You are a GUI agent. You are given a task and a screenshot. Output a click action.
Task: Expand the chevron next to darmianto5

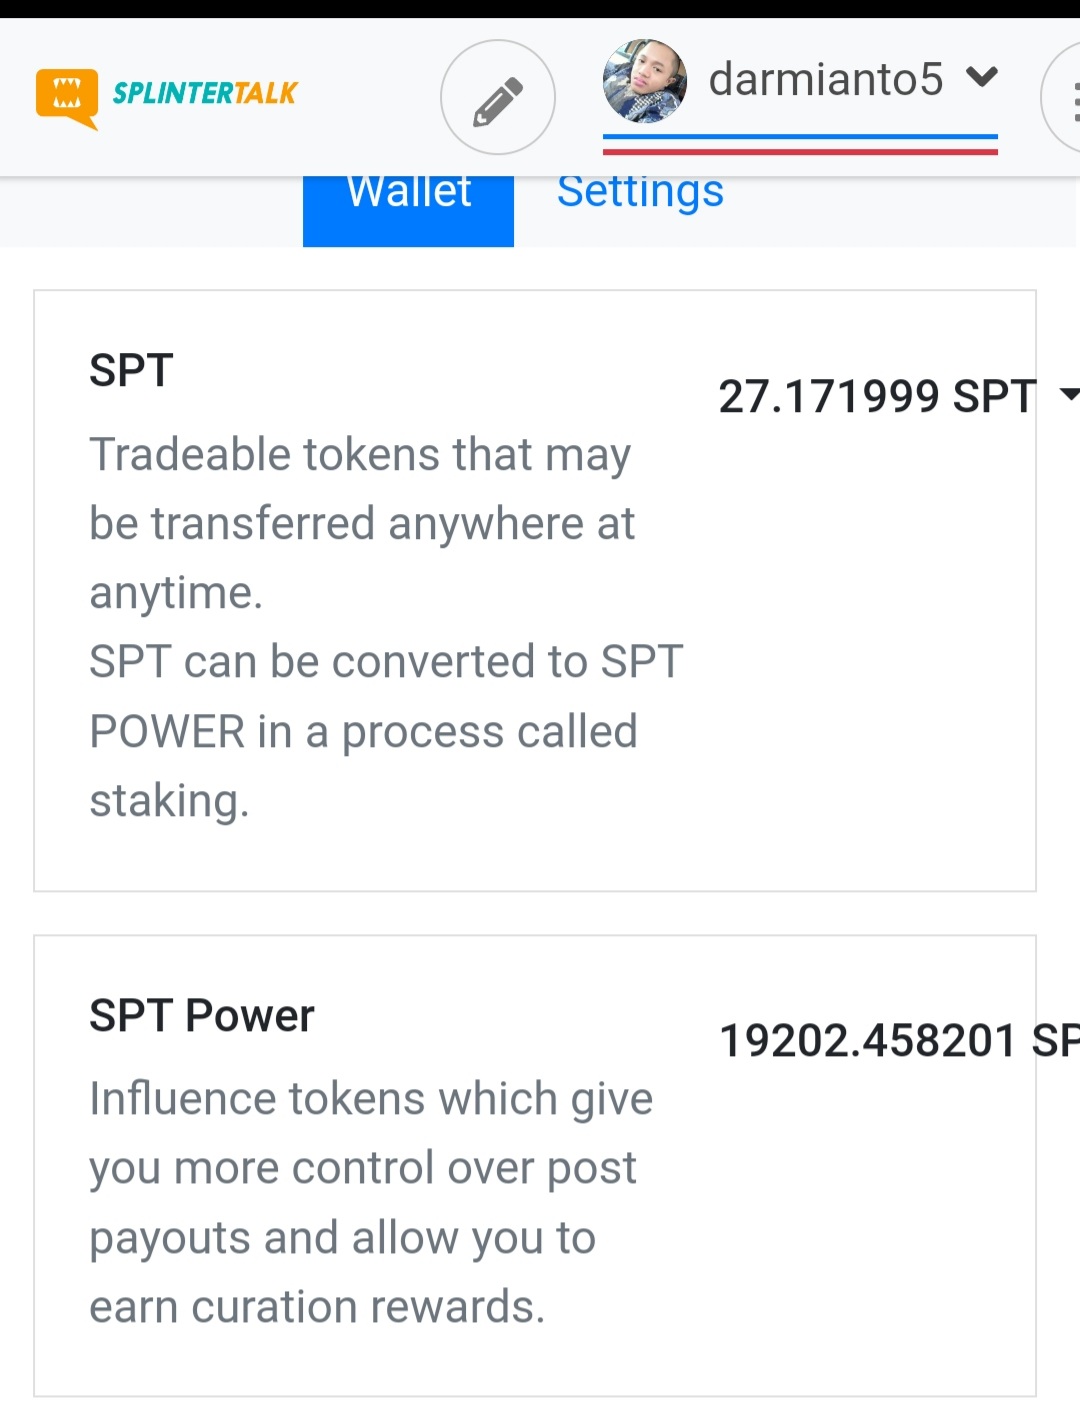[982, 77]
